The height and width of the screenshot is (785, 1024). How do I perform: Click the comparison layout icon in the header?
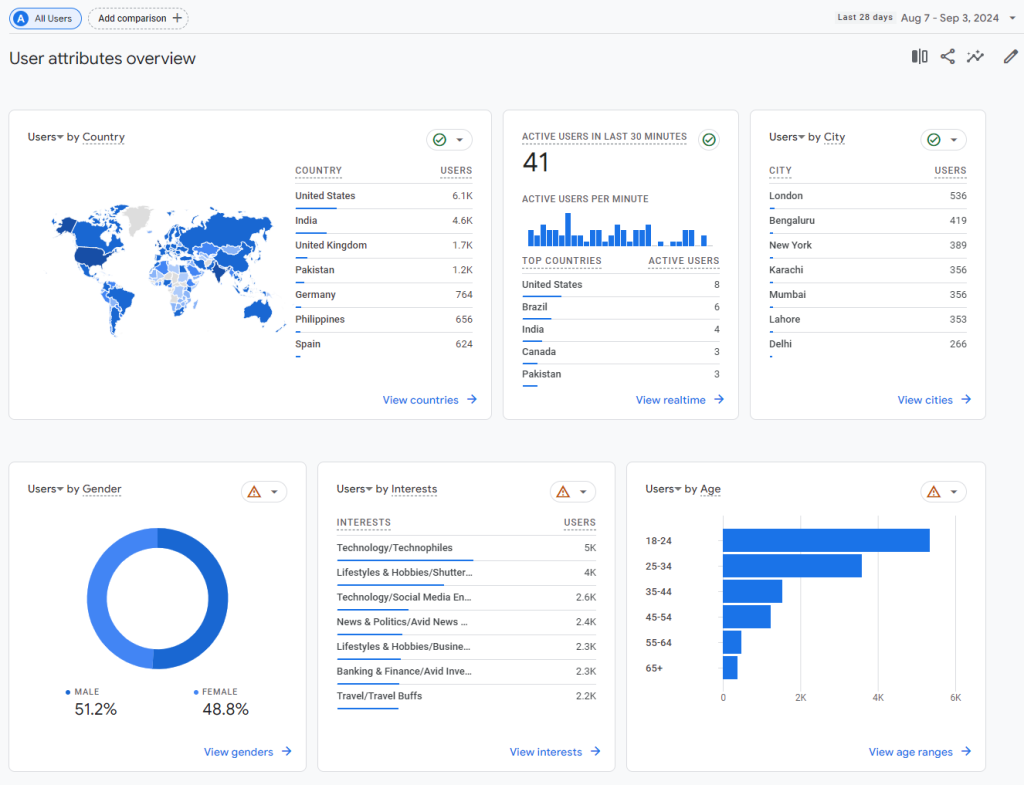[x=918, y=56]
